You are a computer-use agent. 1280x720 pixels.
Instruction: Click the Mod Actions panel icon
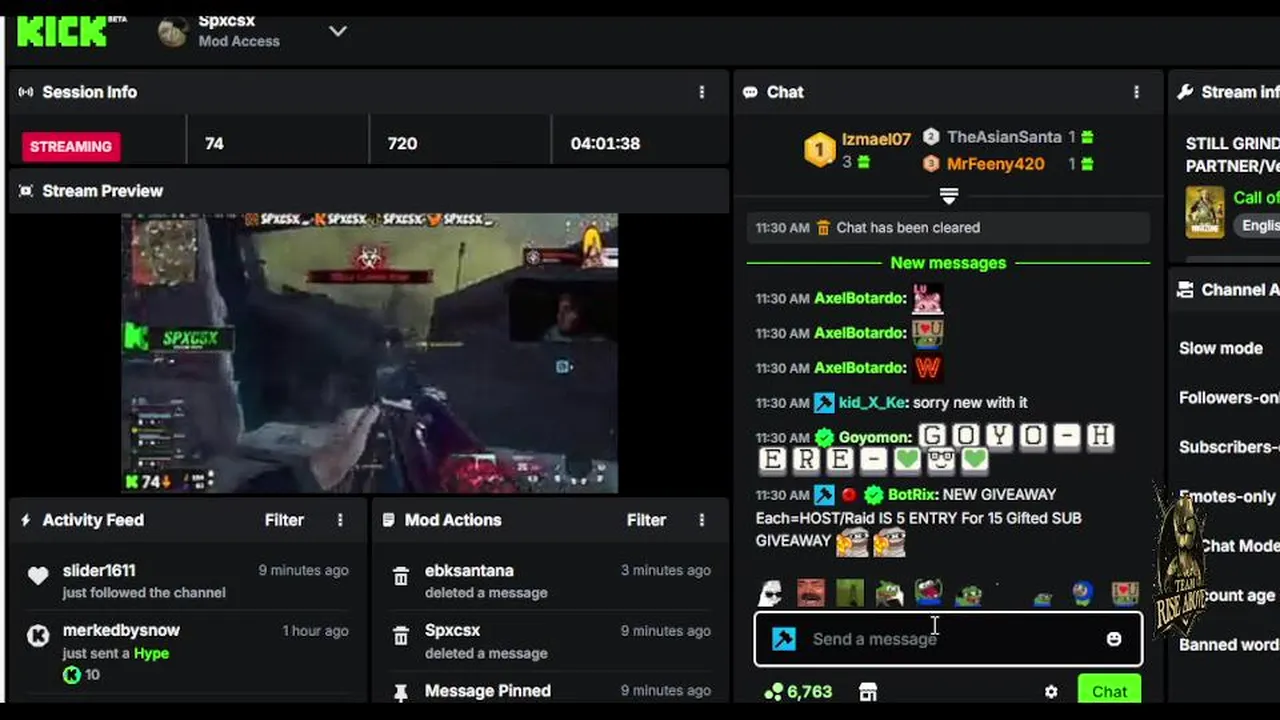coord(388,520)
